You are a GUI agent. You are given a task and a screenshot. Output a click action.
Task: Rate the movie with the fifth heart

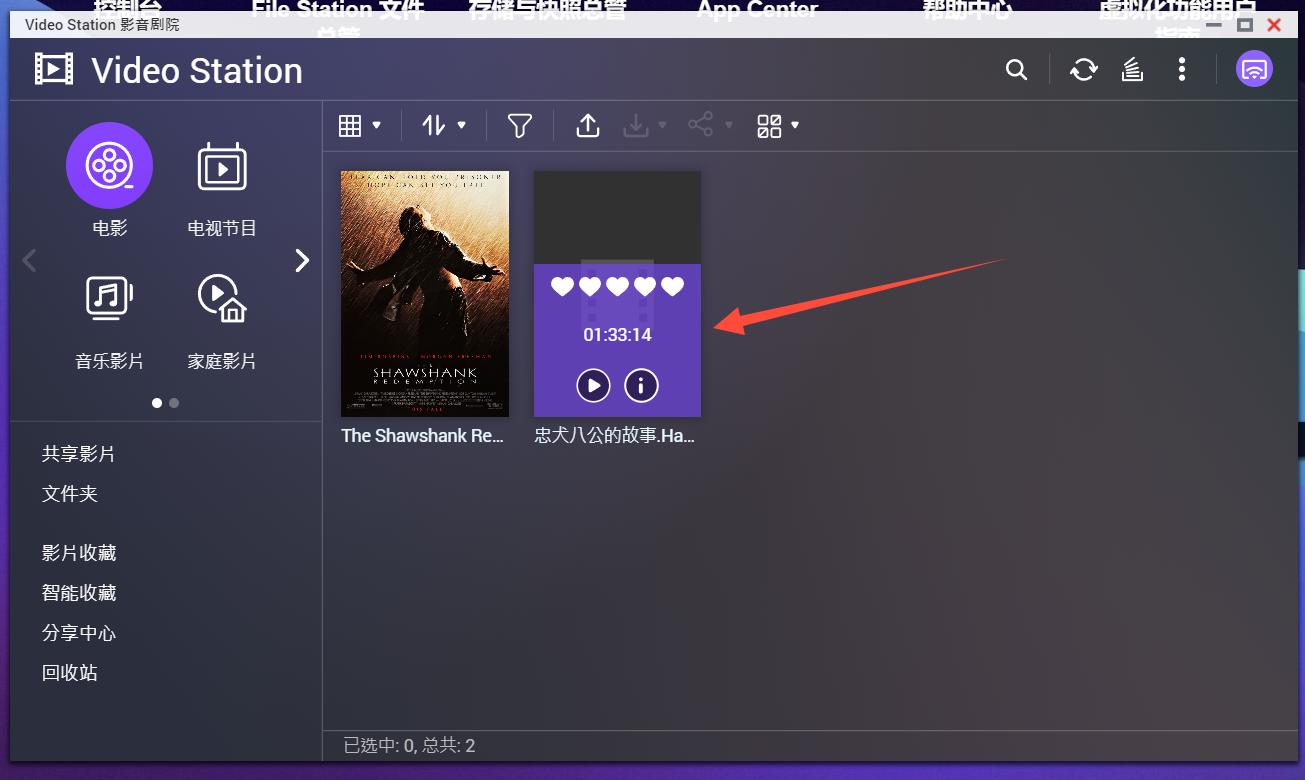point(673,287)
